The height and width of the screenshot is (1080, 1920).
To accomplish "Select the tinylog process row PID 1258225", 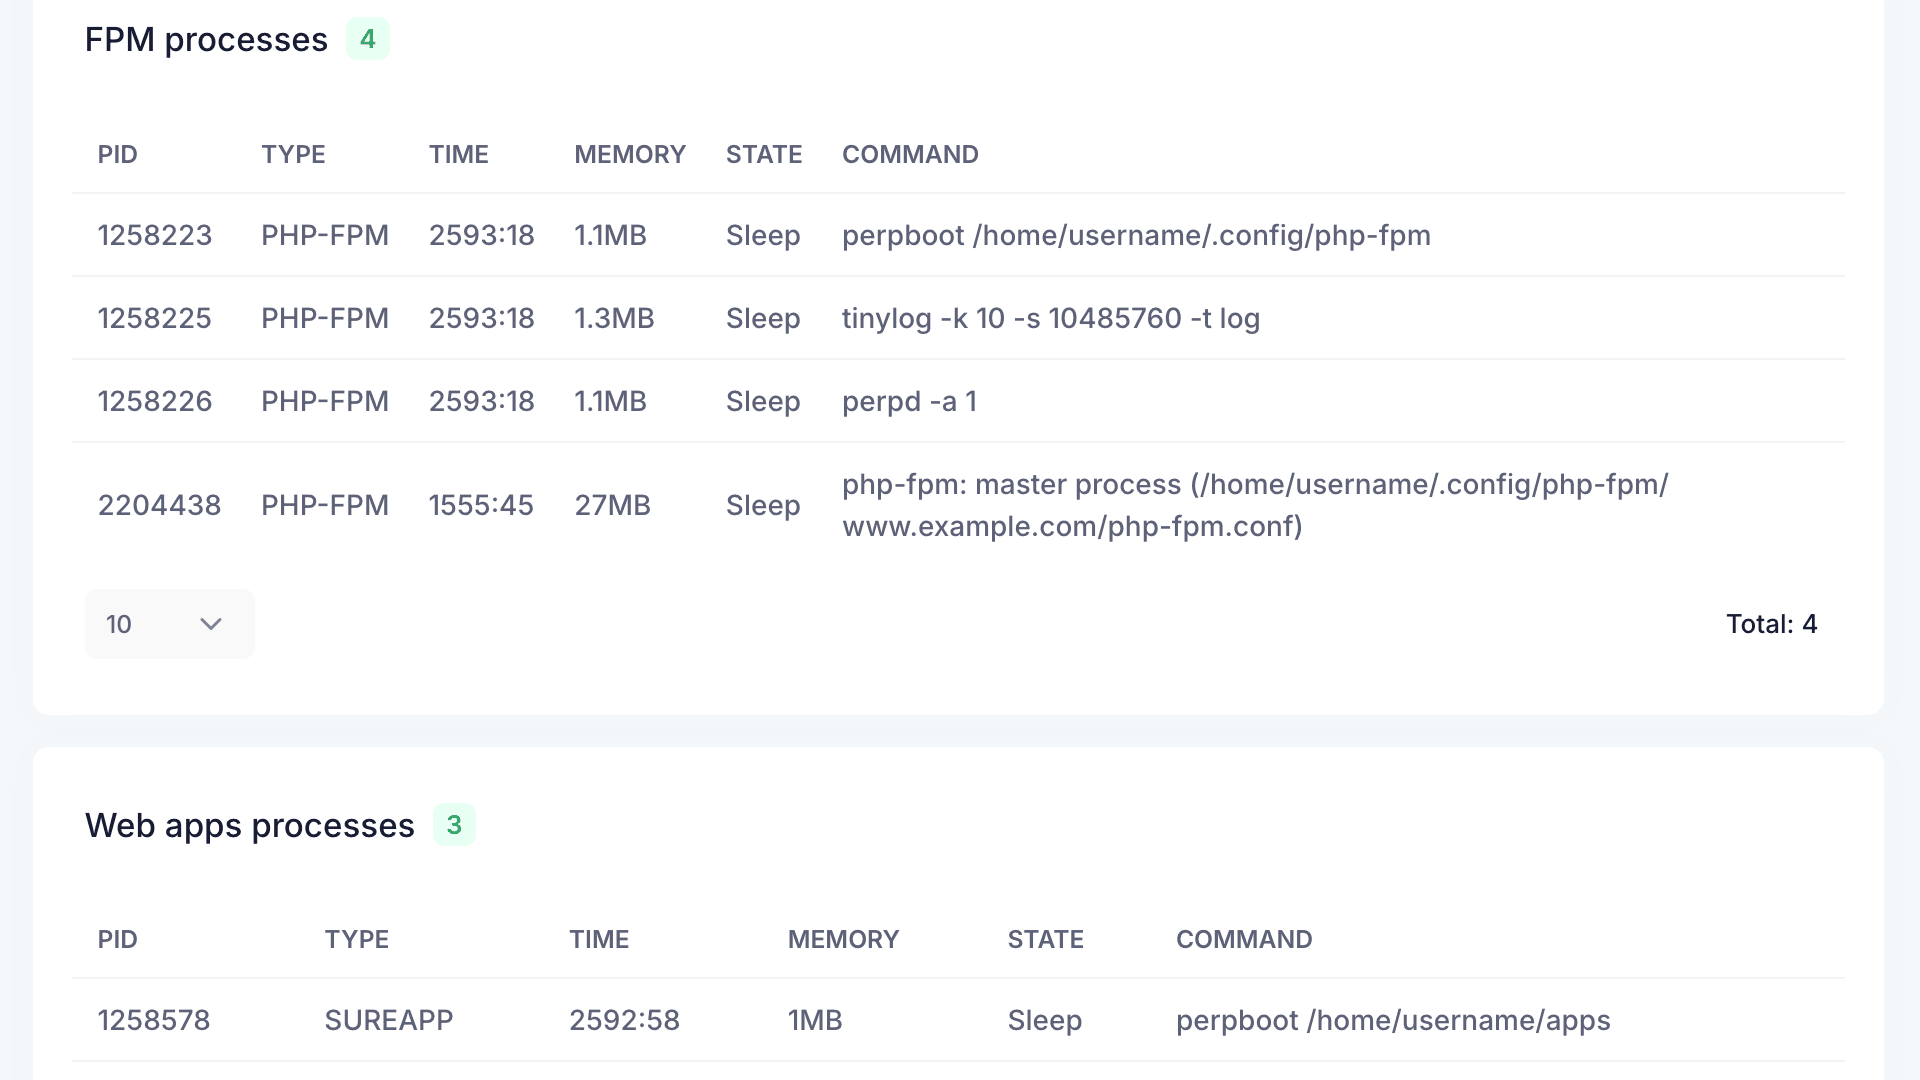I will 155,318.
